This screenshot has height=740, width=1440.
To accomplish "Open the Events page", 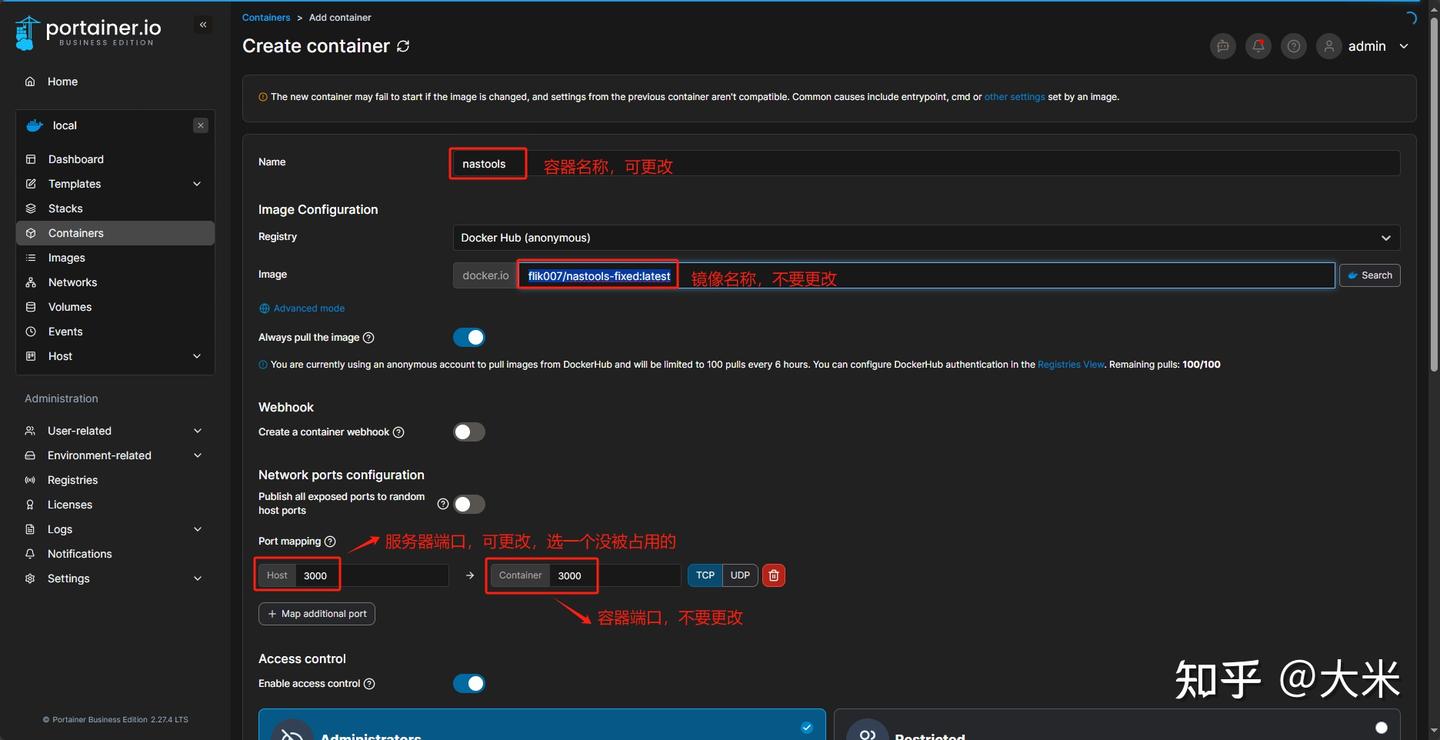I will [x=64, y=331].
